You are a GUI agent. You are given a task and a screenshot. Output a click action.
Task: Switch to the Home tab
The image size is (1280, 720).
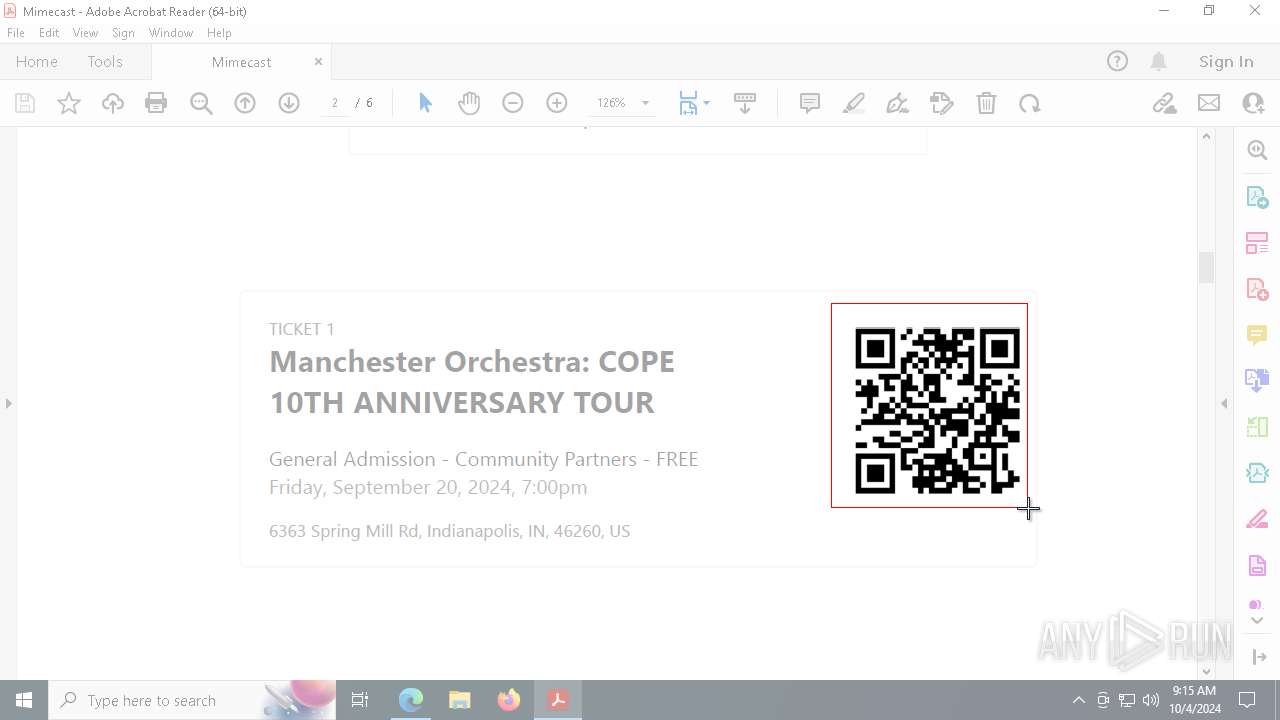[x=37, y=62]
